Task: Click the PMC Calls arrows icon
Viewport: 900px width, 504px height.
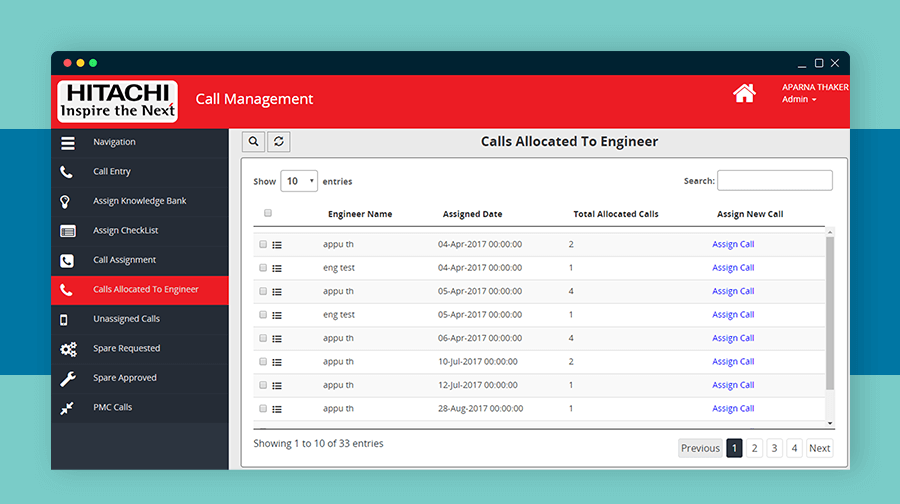Action: tap(67, 408)
